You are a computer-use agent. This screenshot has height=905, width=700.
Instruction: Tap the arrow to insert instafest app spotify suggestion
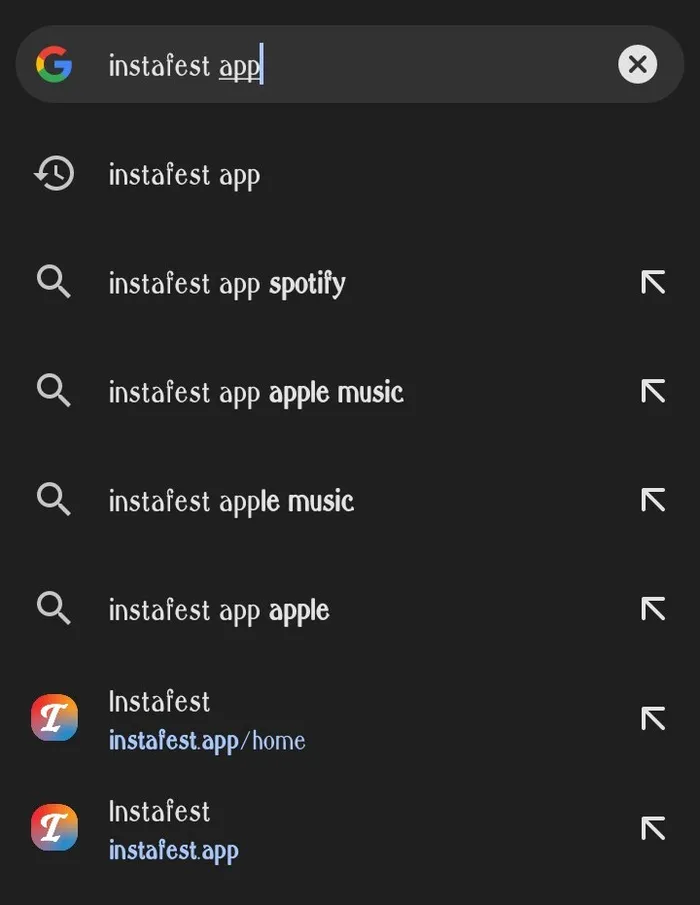coord(652,282)
